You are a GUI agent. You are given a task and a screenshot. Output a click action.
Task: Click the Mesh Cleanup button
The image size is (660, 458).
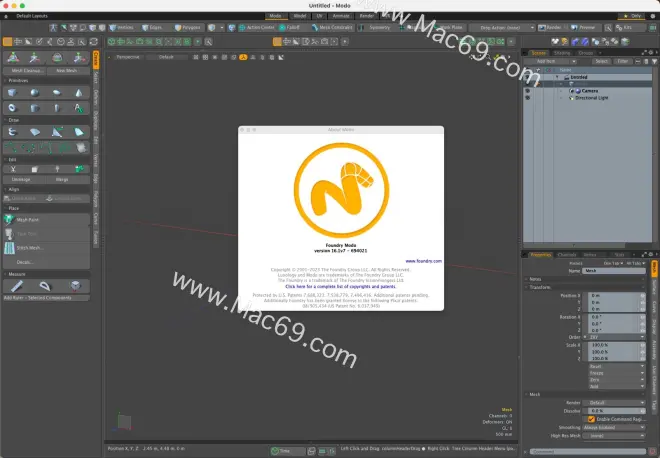pyautogui.click(x=26, y=70)
